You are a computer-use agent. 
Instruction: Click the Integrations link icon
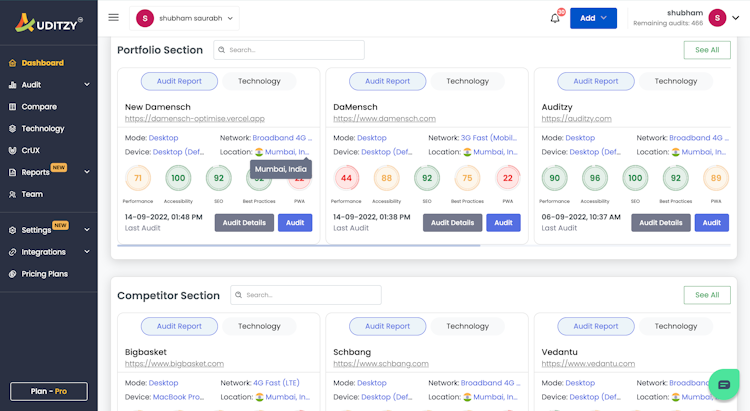point(12,252)
